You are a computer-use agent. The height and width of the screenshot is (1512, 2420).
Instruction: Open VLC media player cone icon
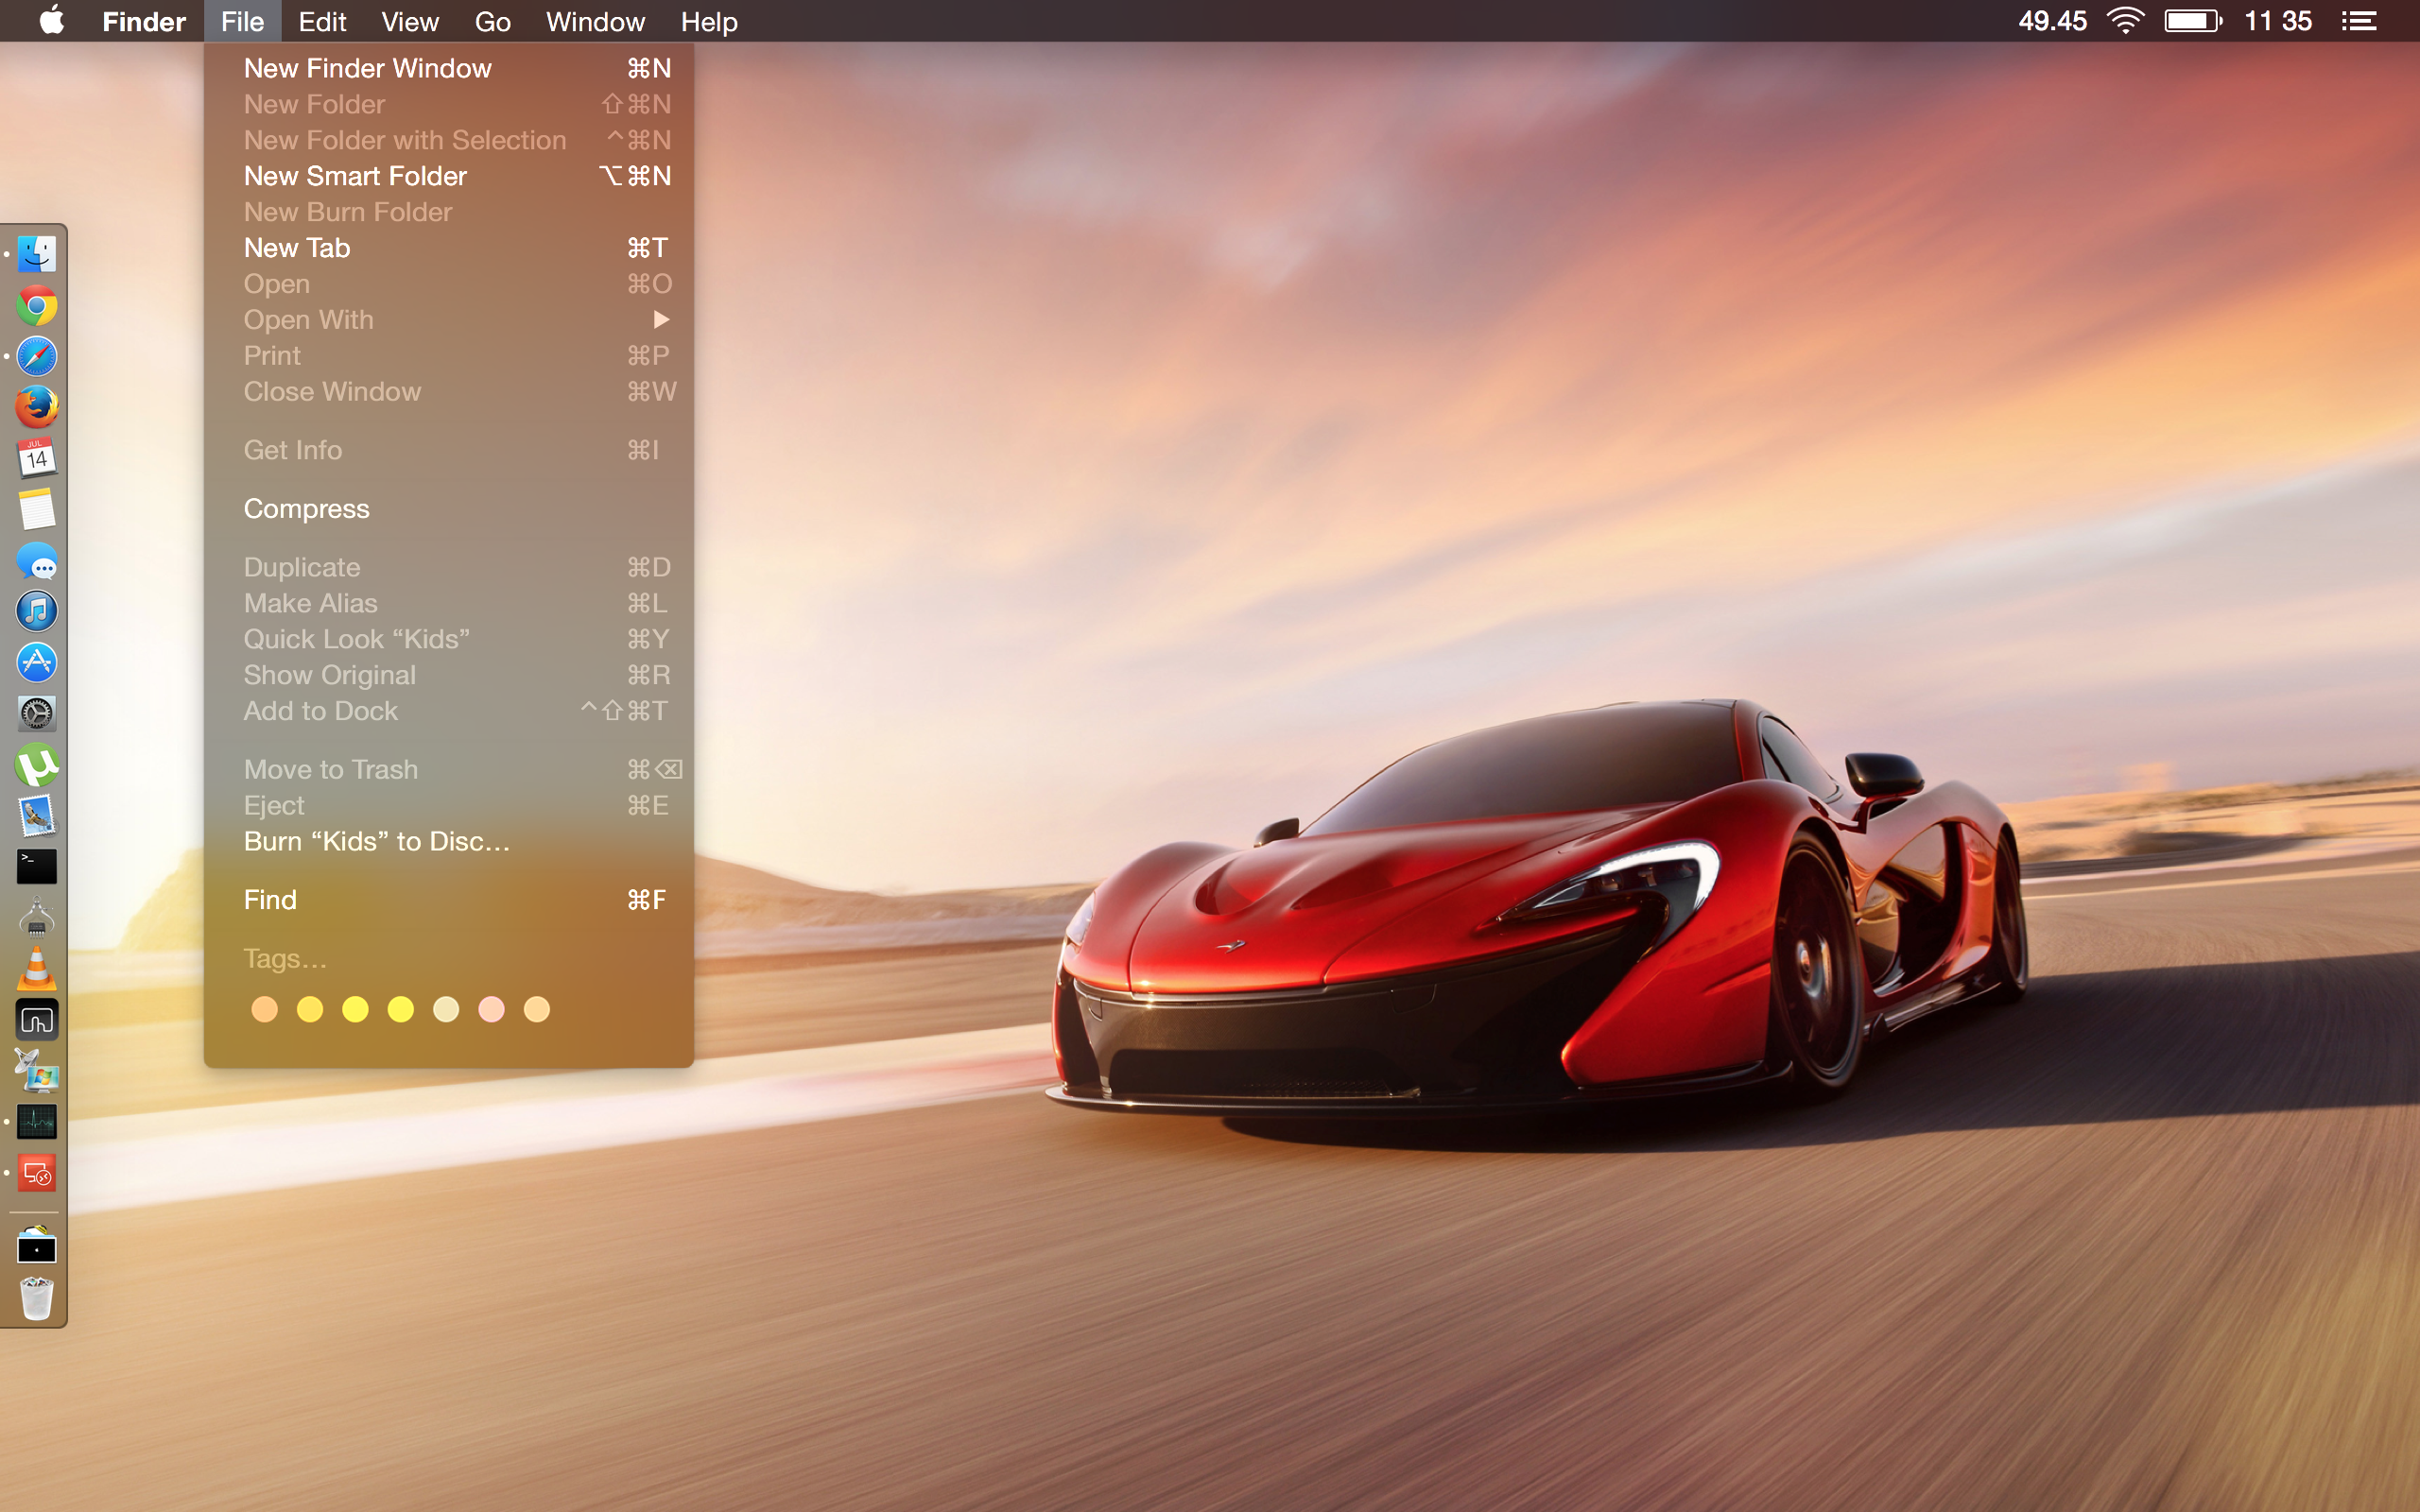(x=37, y=968)
